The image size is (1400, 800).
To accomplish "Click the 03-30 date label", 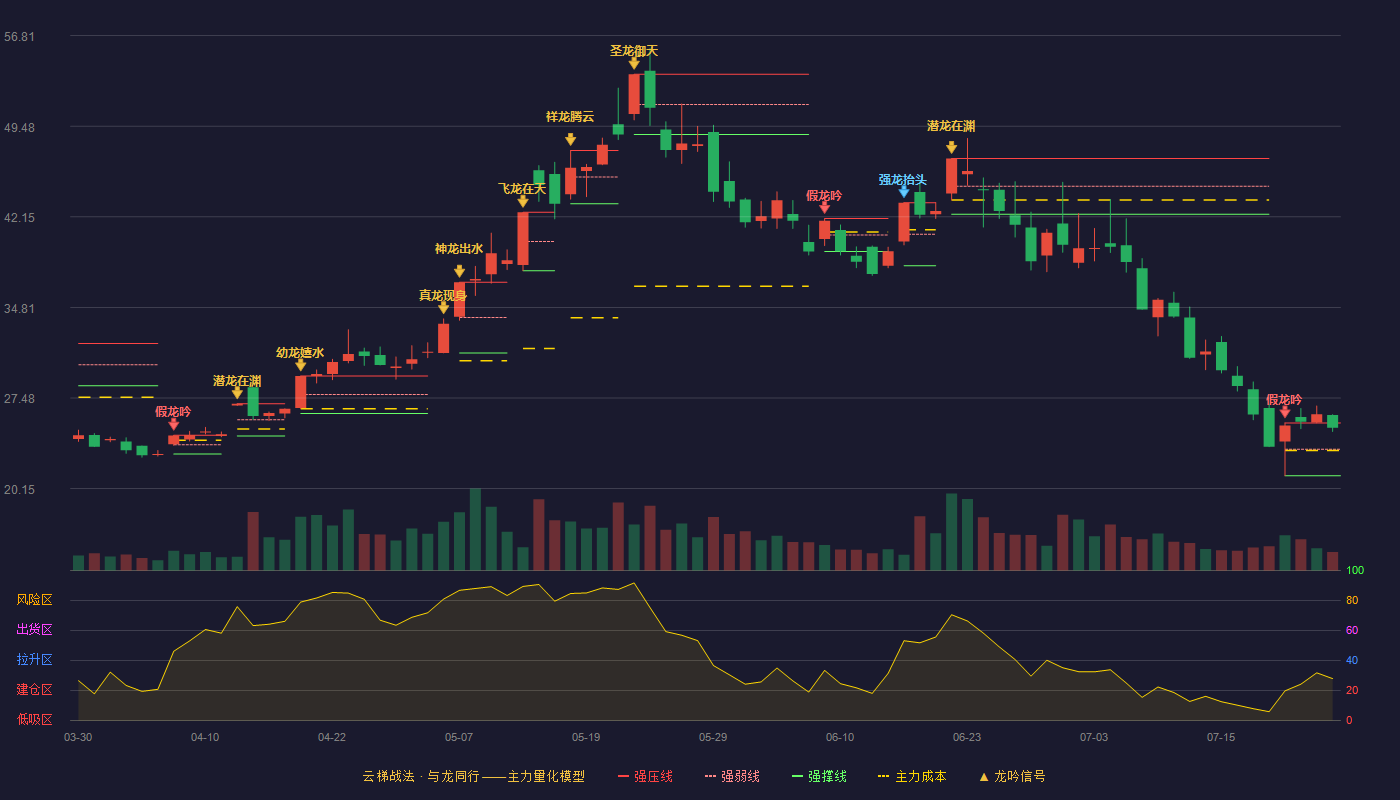I will [x=78, y=737].
